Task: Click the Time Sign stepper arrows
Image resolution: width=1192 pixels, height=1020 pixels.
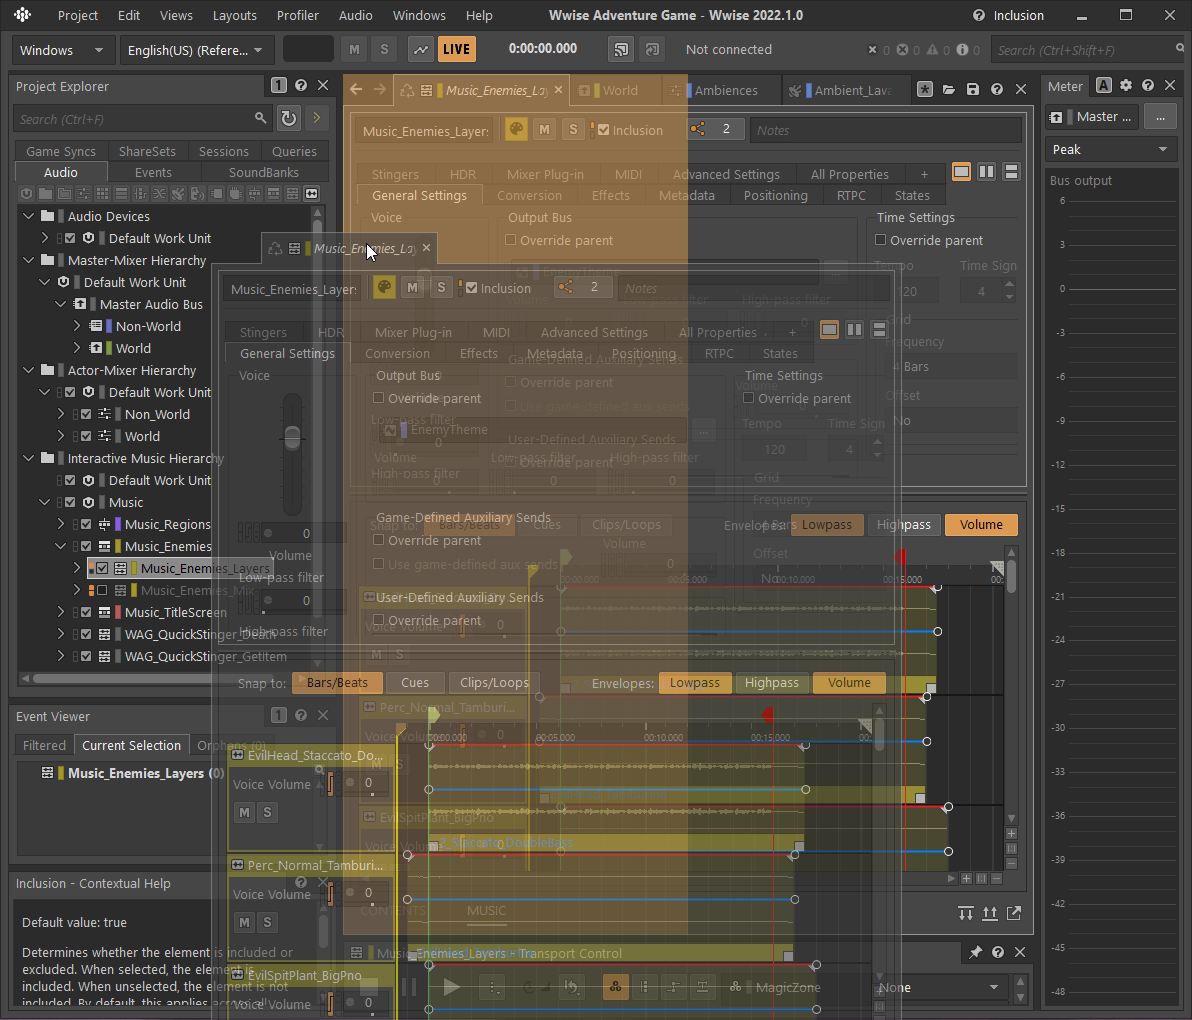Action: point(1009,290)
